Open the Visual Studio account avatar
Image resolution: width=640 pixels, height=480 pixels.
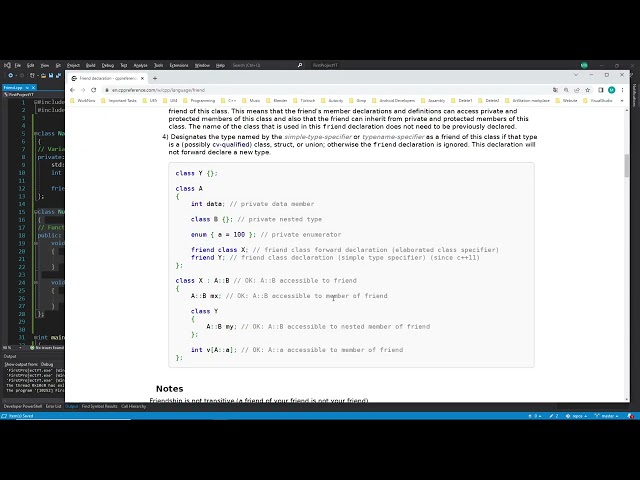tap(584, 65)
